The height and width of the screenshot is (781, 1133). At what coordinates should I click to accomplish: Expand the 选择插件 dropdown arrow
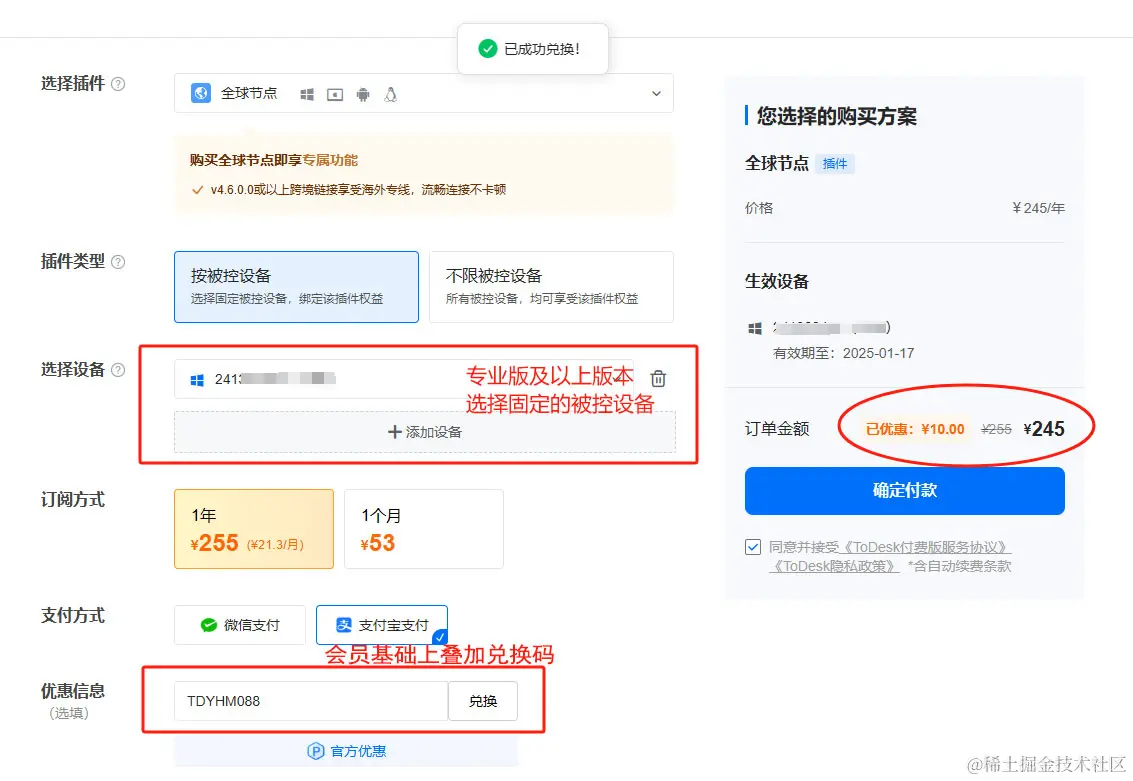(656, 93)
